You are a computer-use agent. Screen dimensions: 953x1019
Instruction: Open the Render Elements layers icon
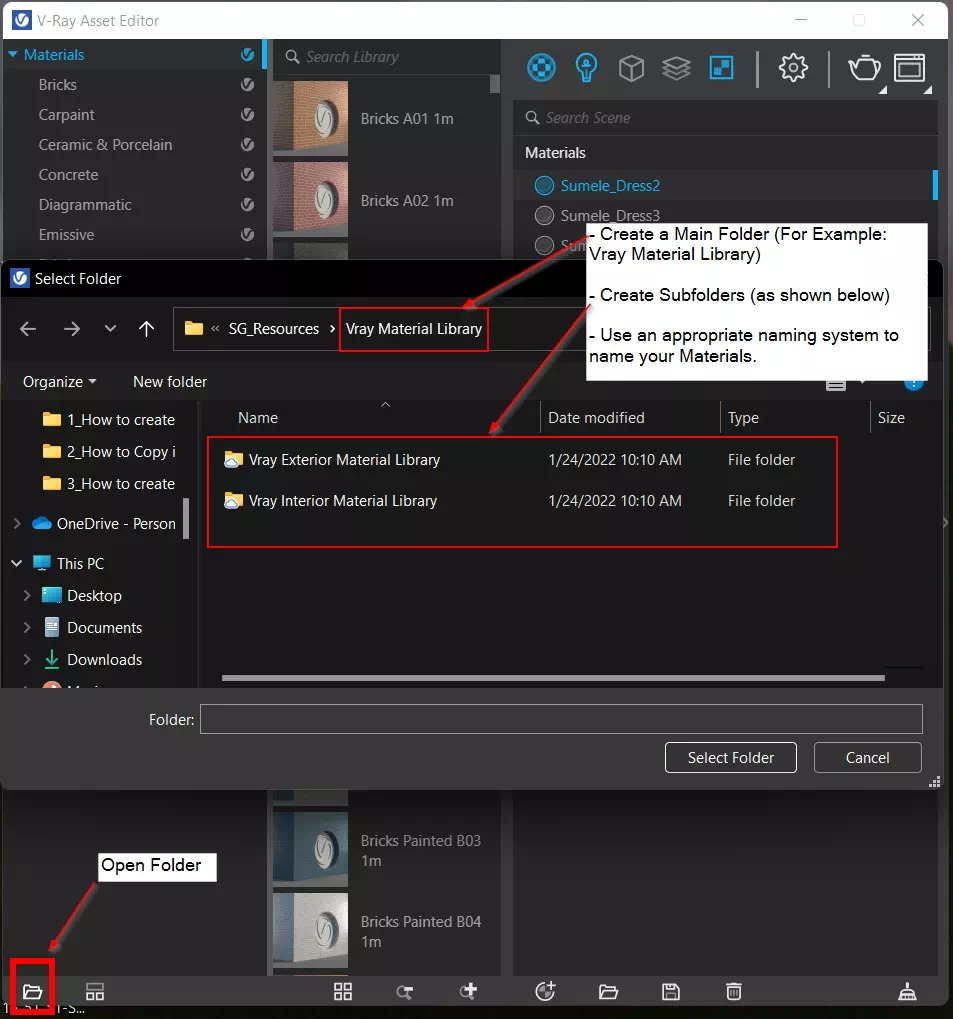677,68
